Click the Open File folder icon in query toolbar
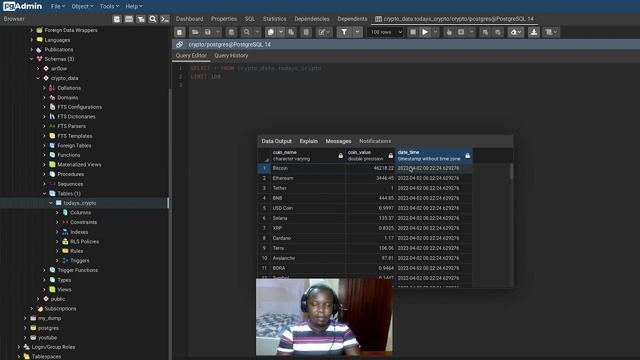This screenshot has height=360, width=640. (195, 32)
